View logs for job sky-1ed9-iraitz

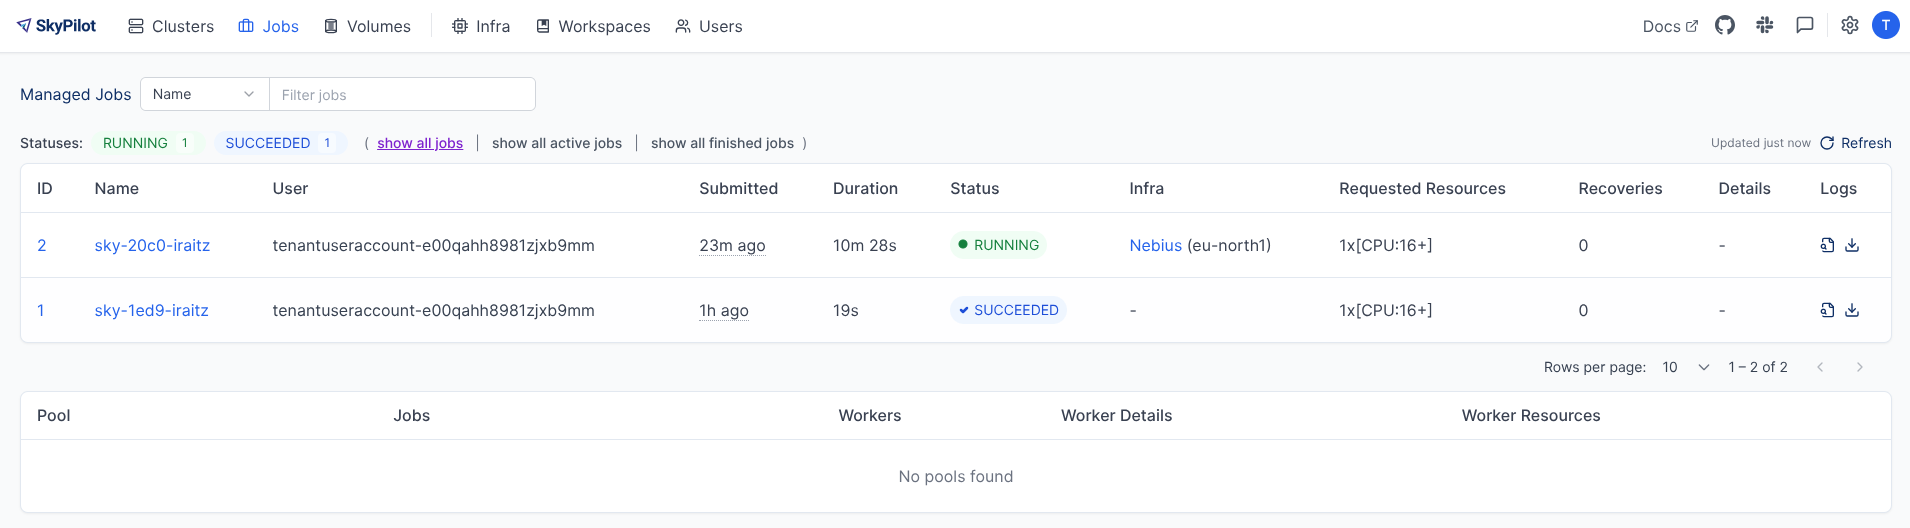click(x=1827, y=310)
